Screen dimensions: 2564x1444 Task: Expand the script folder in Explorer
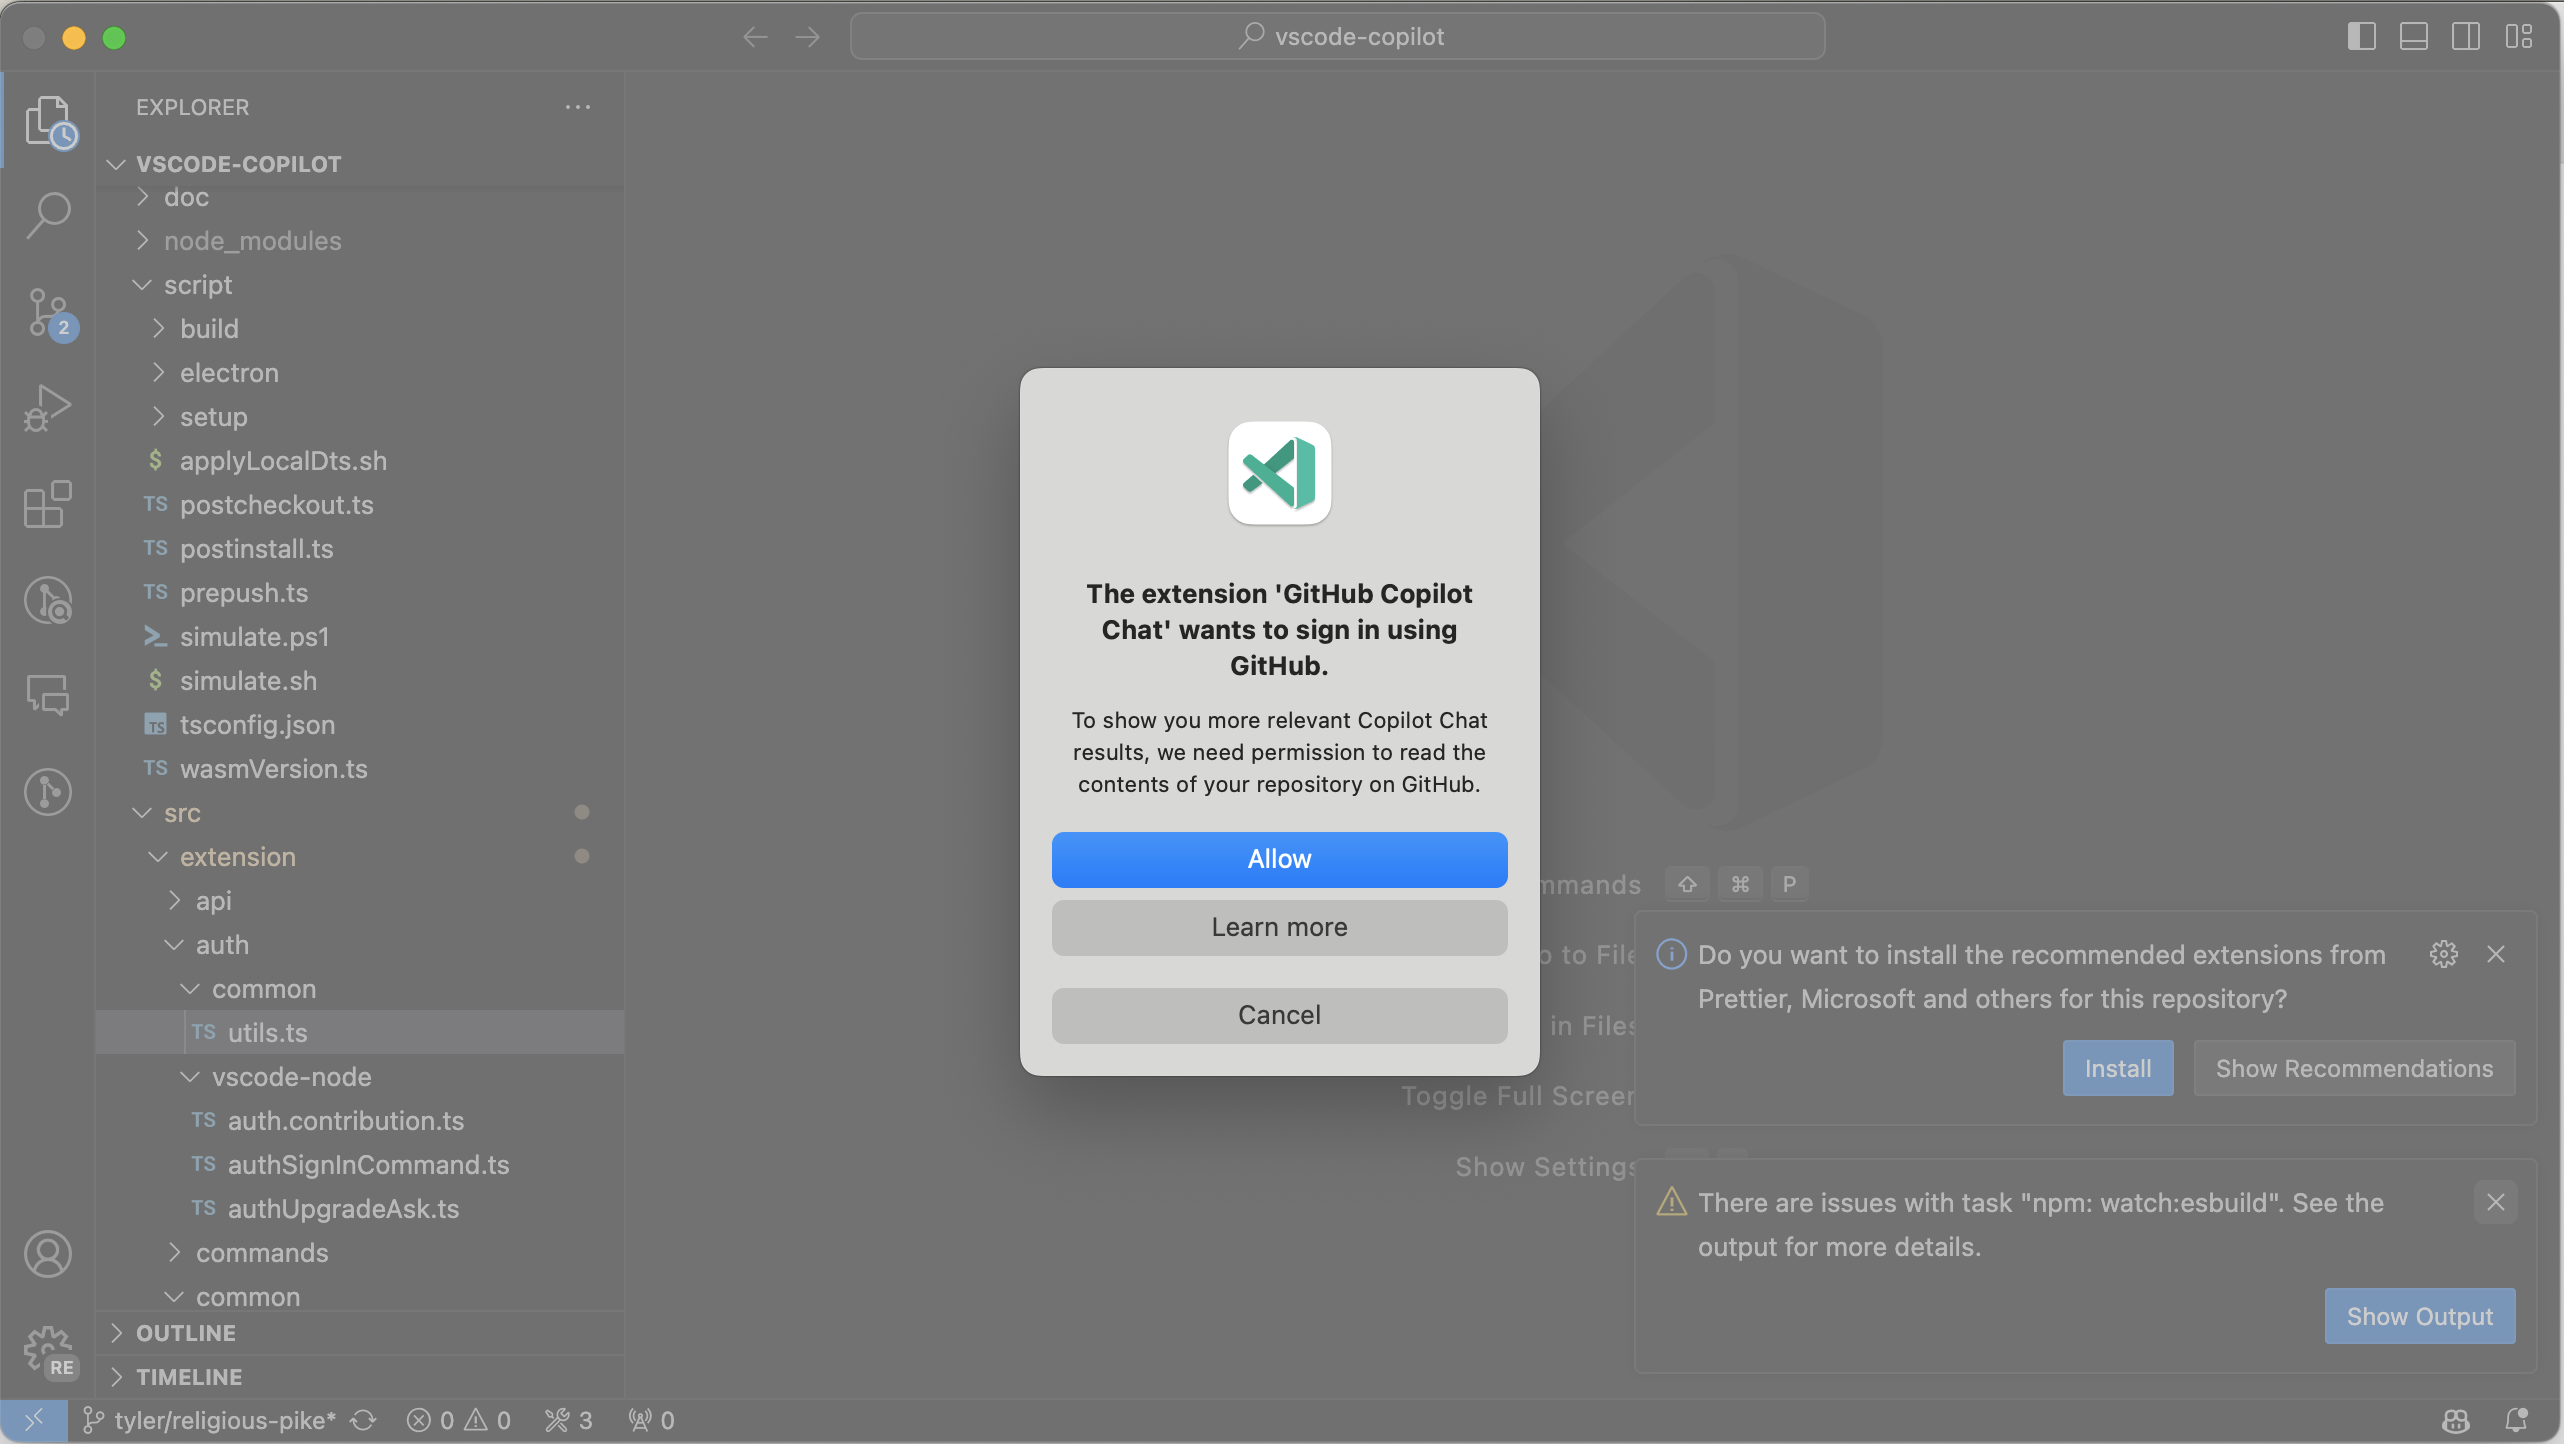point(197,285)
